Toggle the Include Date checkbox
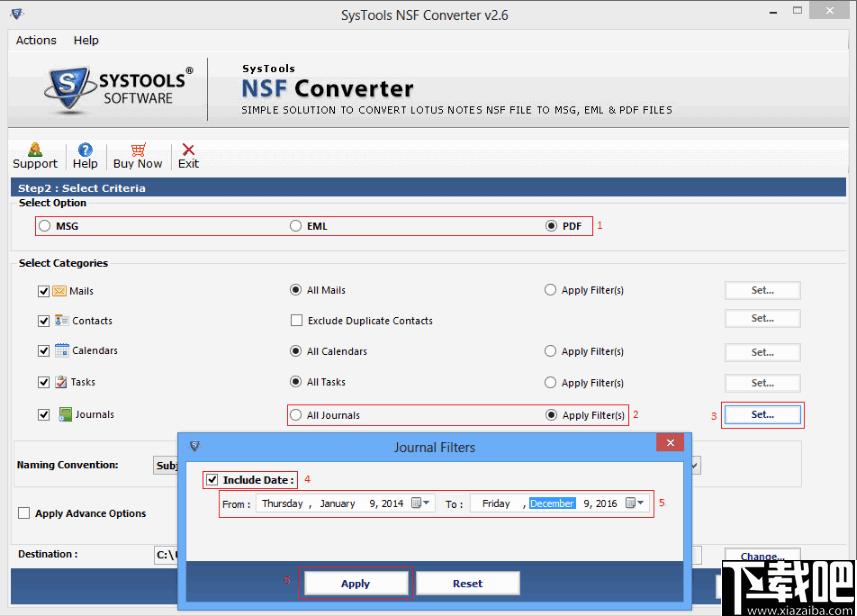 212,480
